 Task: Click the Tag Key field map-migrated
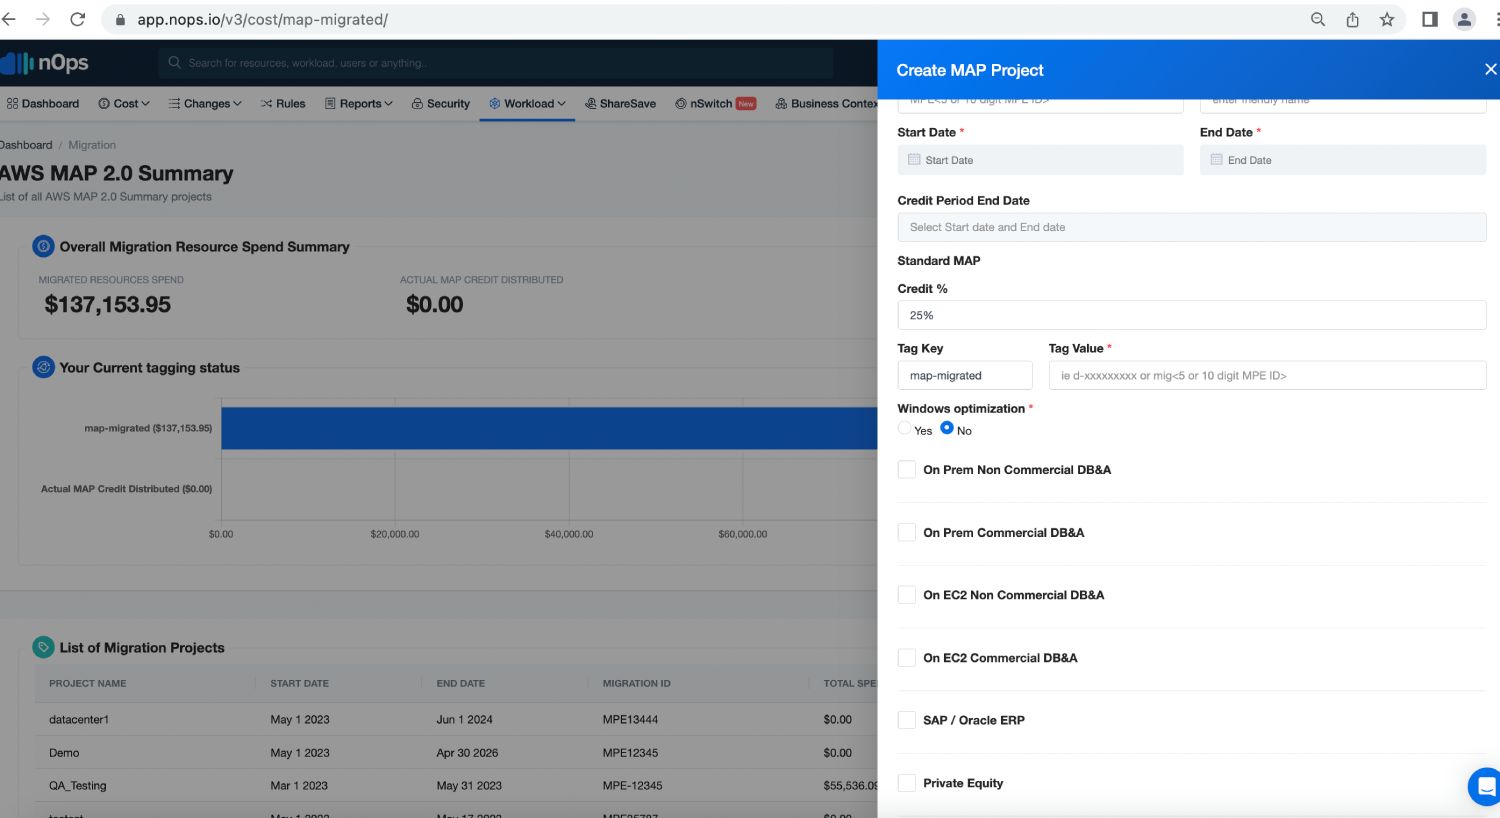965,375
